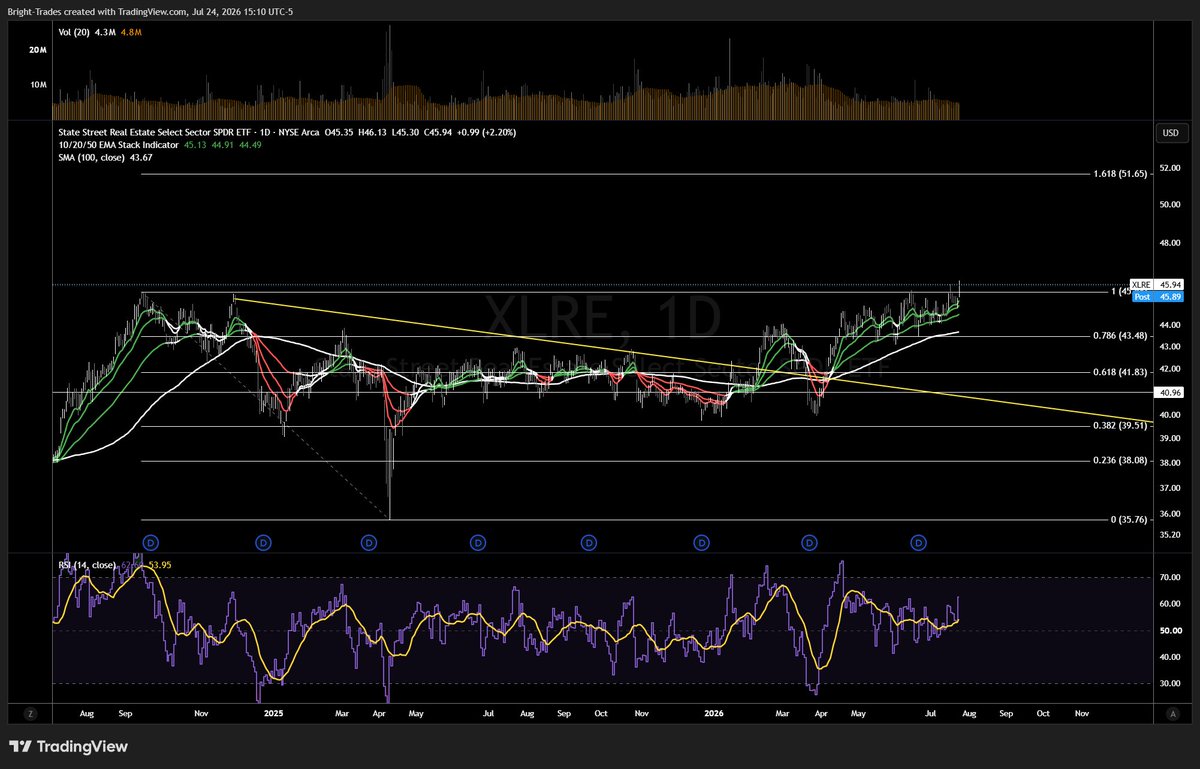Click the 35.20 price axis label

(1170, 535)
